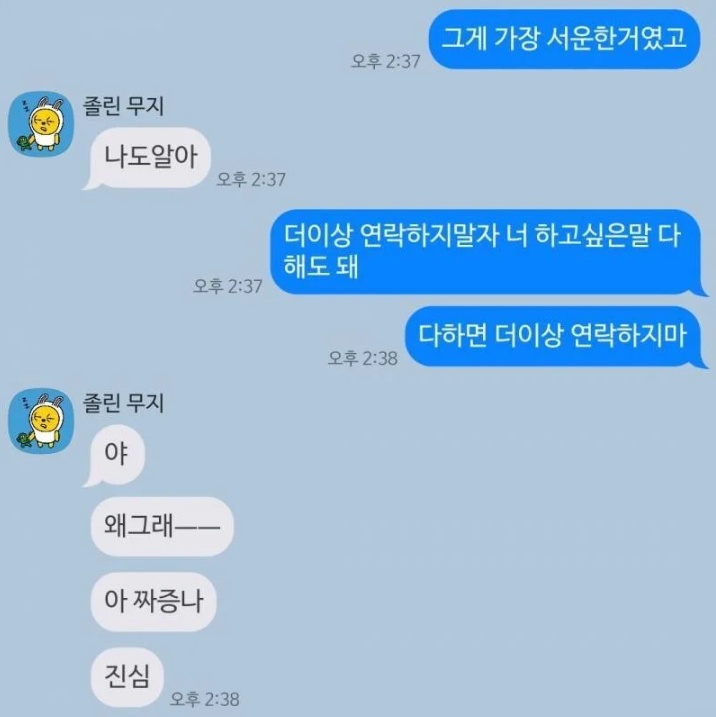Tap the white bubble 아 짜증나
The image size is (716, 717).
pos(154,602)
